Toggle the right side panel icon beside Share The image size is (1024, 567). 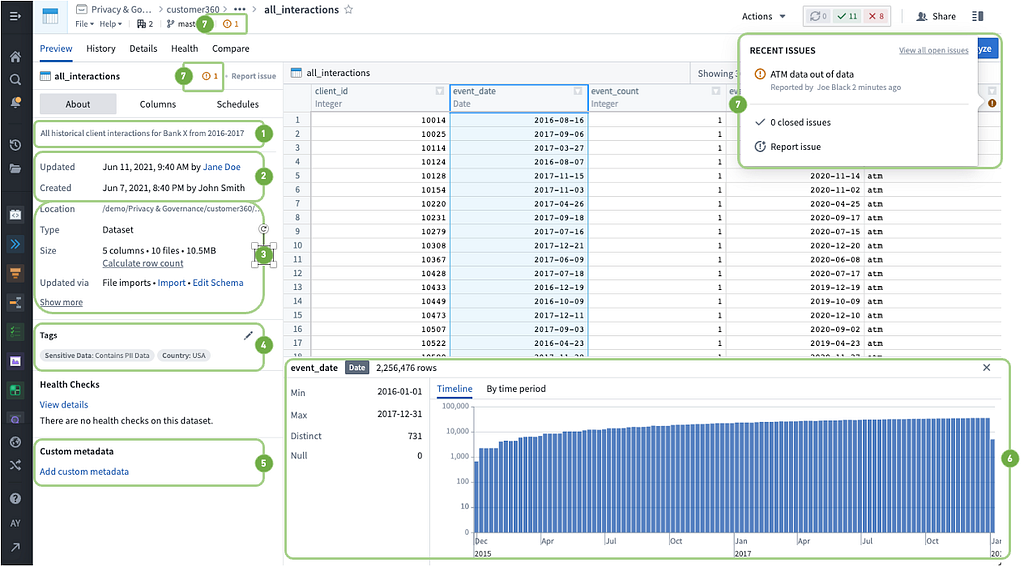tap(978, 17)
